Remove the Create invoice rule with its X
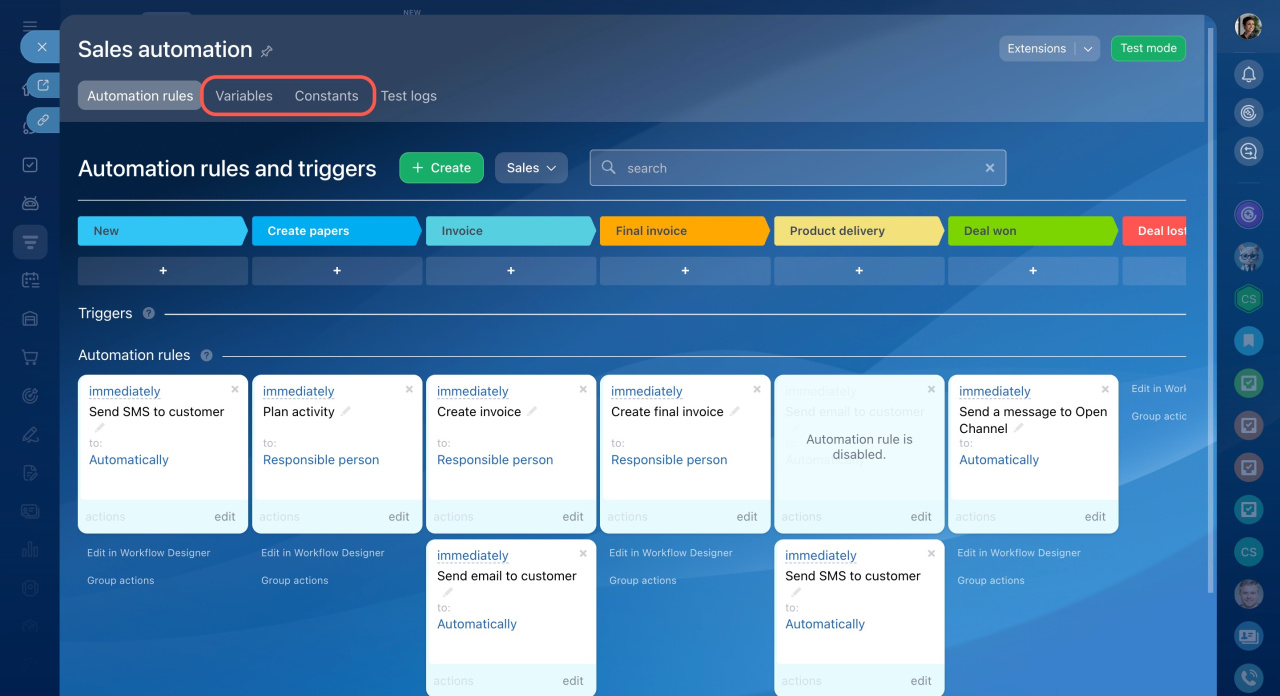This screenshot has height=696, width=1280. pyautogui.click(x=583, y=389)
